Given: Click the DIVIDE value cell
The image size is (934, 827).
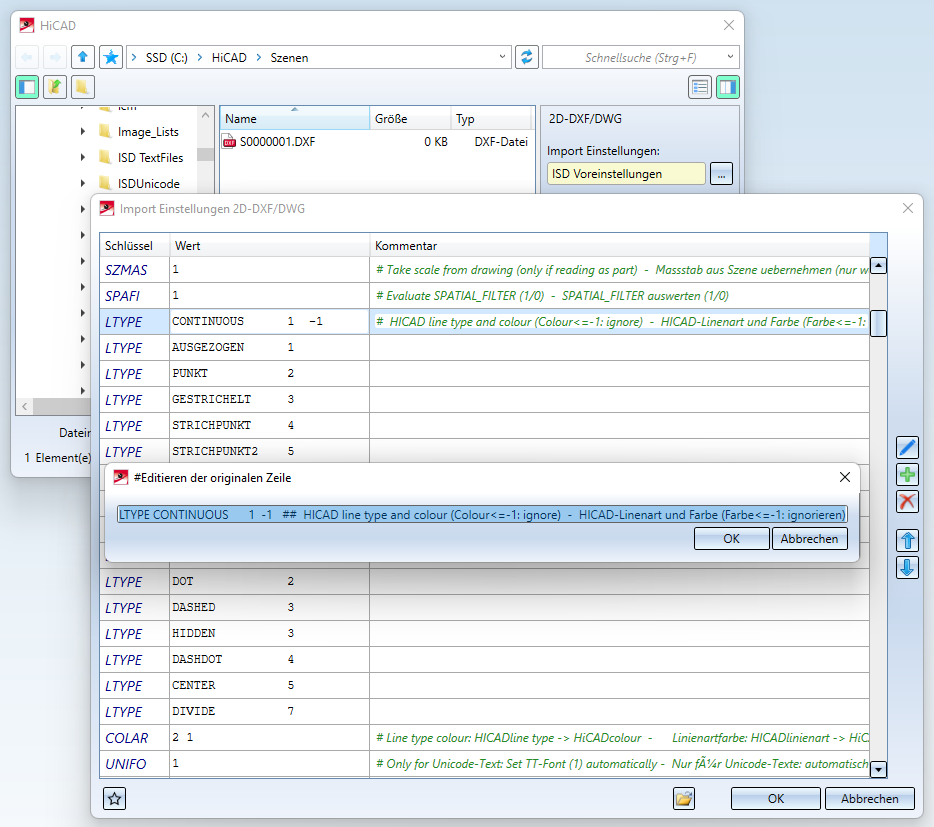Looking at the screenshot, I should [x=269, y=711].
